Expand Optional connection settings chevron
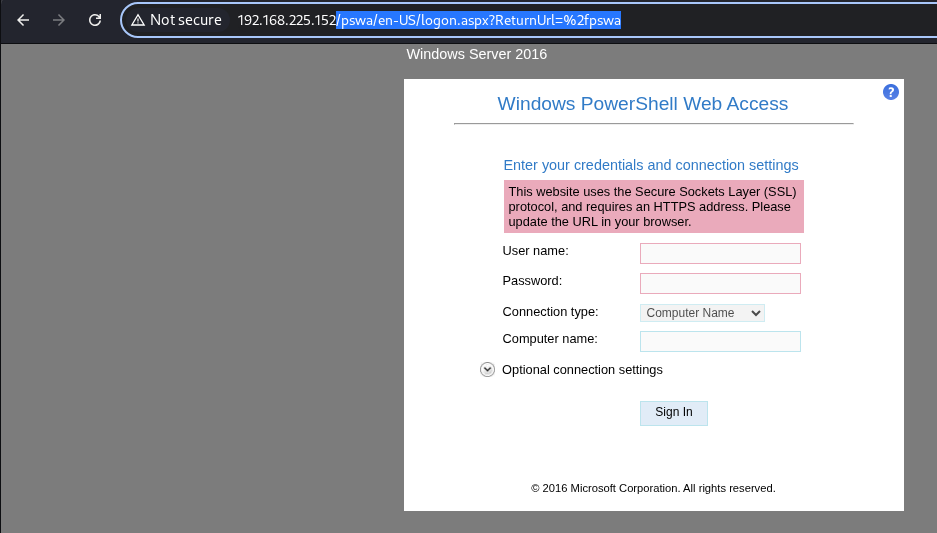 click(487, 370)
